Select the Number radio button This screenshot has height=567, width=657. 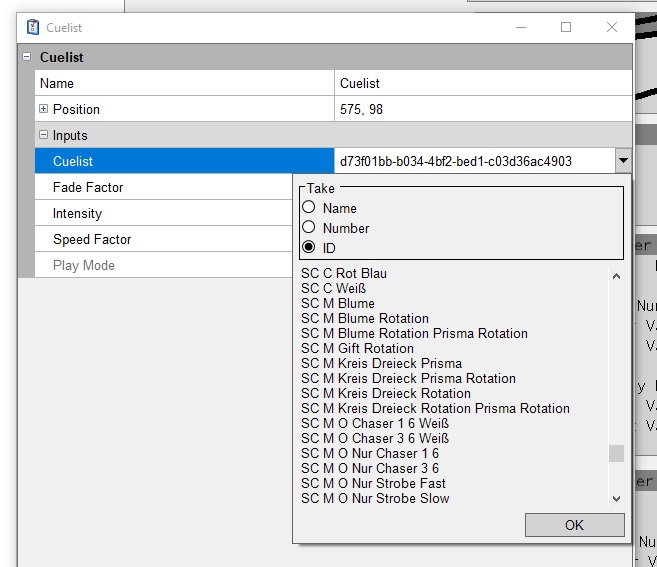[x=309, y=228]
